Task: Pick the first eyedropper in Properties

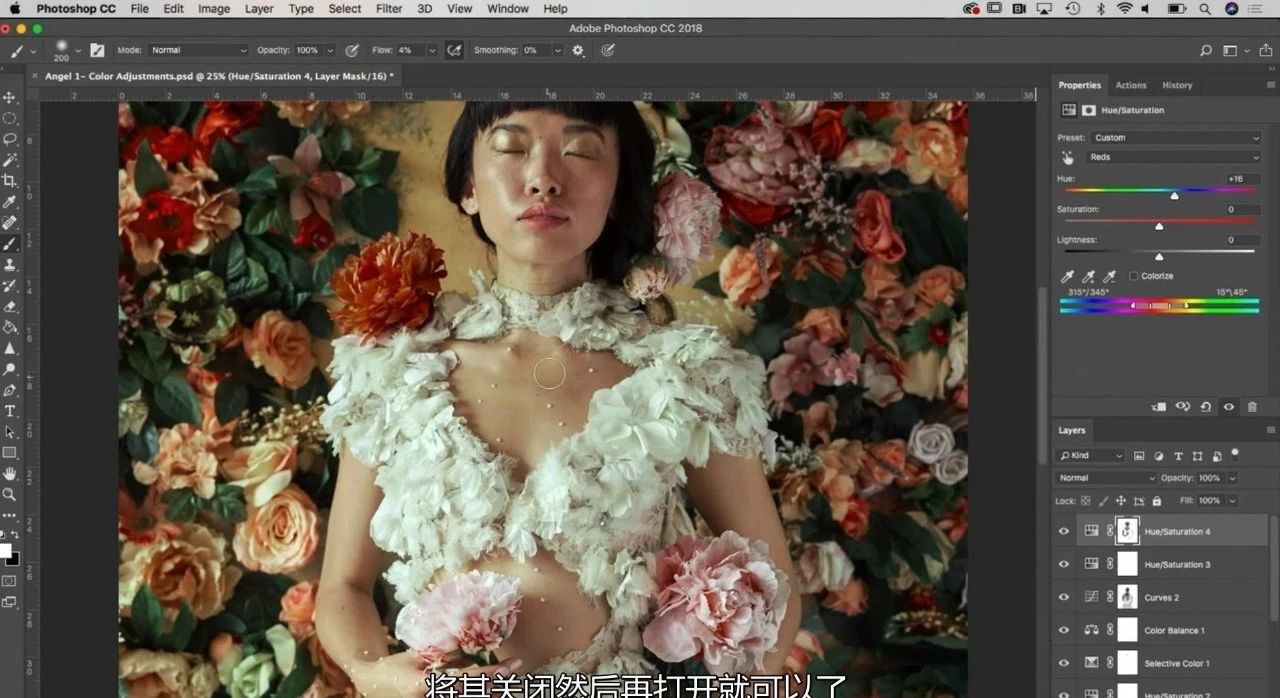Action: point(1068,276)
